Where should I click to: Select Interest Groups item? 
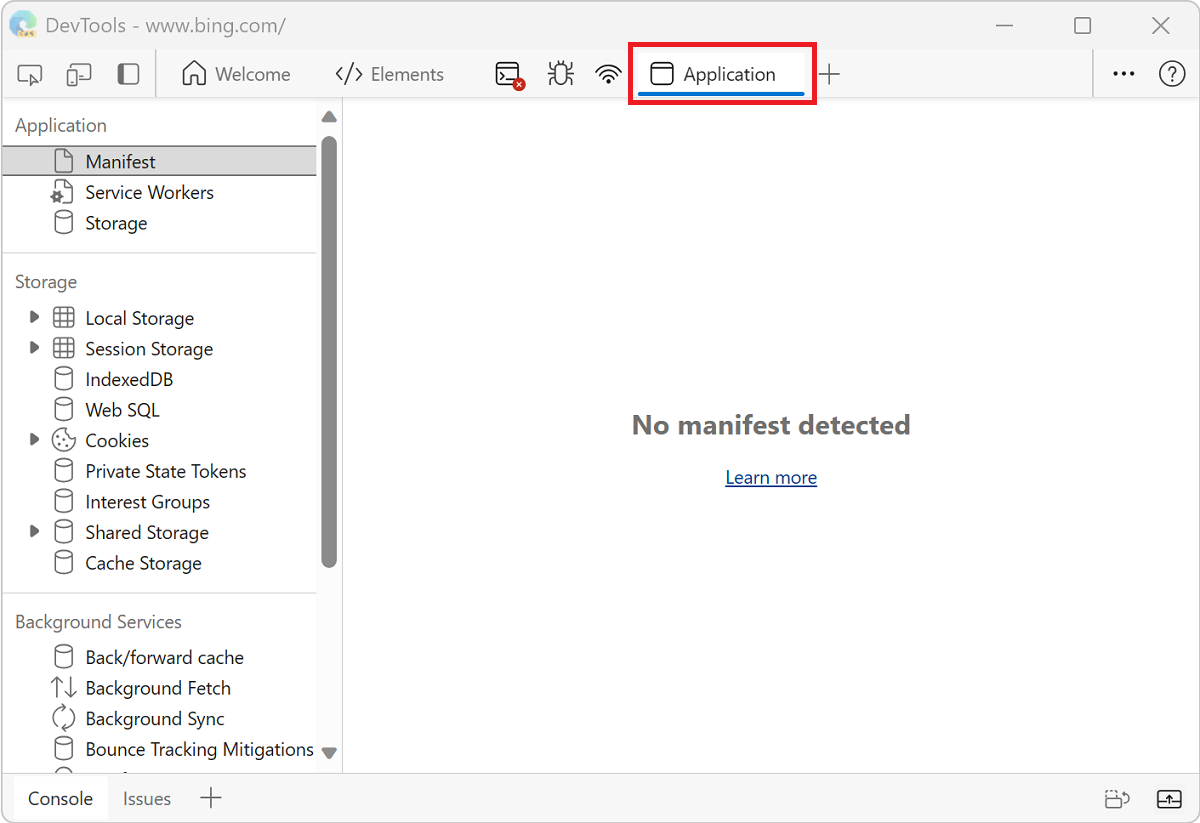point(159,502)
